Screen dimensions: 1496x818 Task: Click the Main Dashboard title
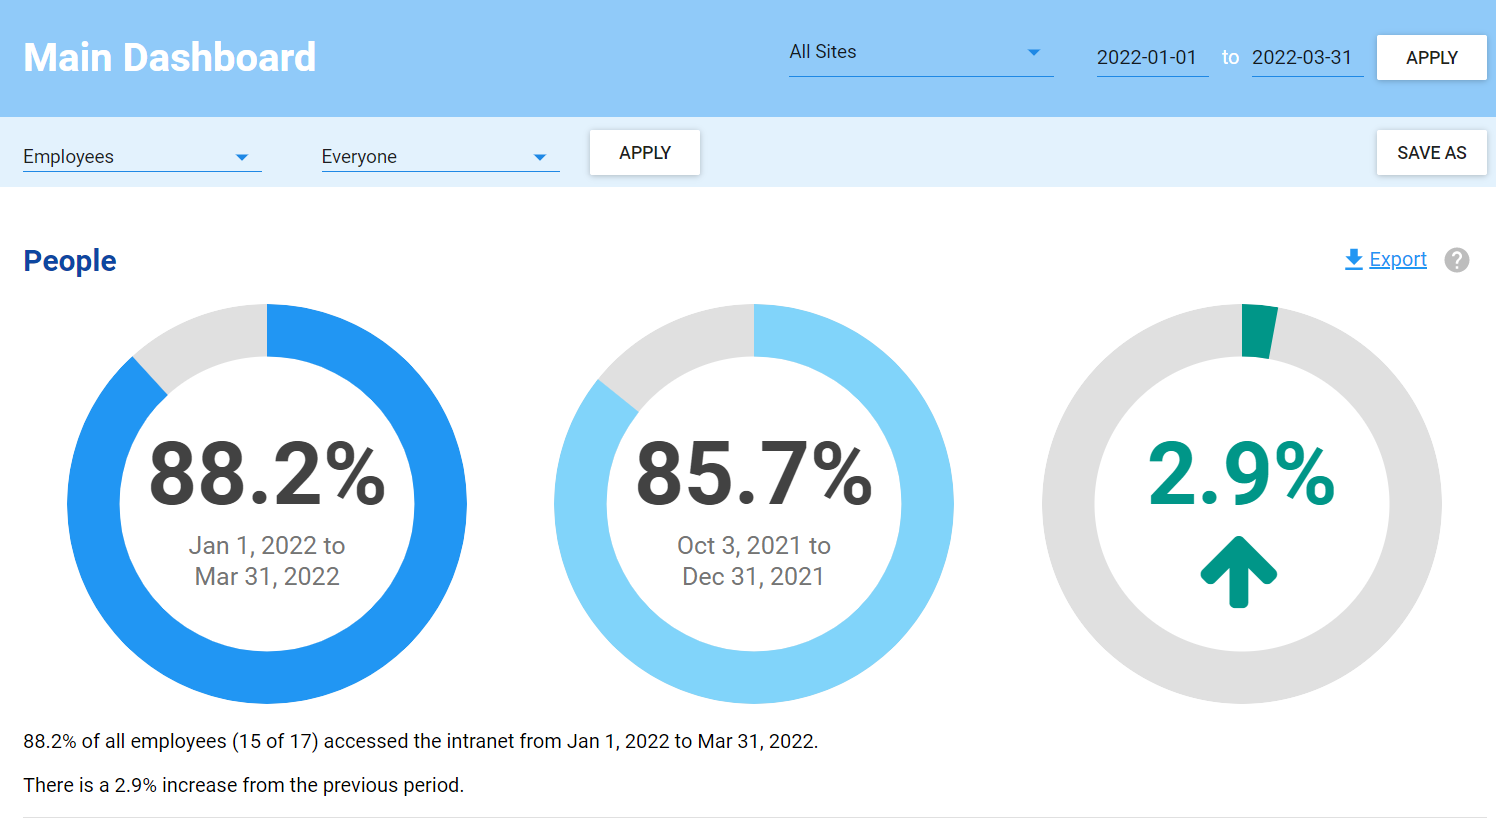[x=170, y=58]
